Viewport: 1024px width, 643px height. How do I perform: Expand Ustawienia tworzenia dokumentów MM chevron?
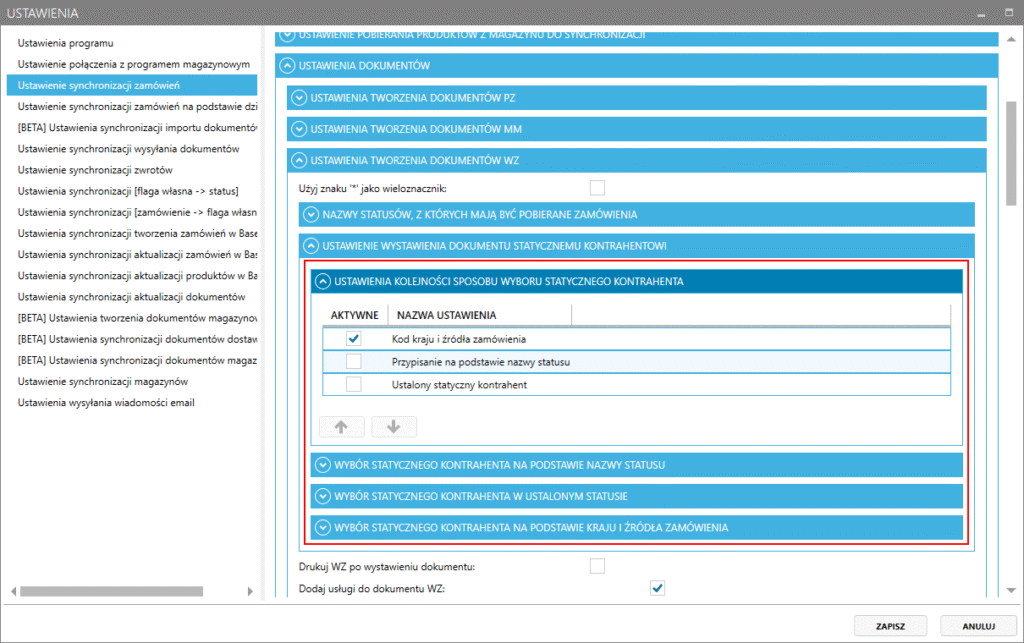point(299,129)
